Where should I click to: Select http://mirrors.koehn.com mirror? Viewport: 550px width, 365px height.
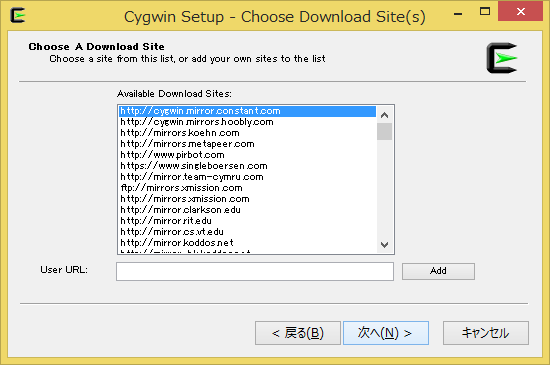247,133
